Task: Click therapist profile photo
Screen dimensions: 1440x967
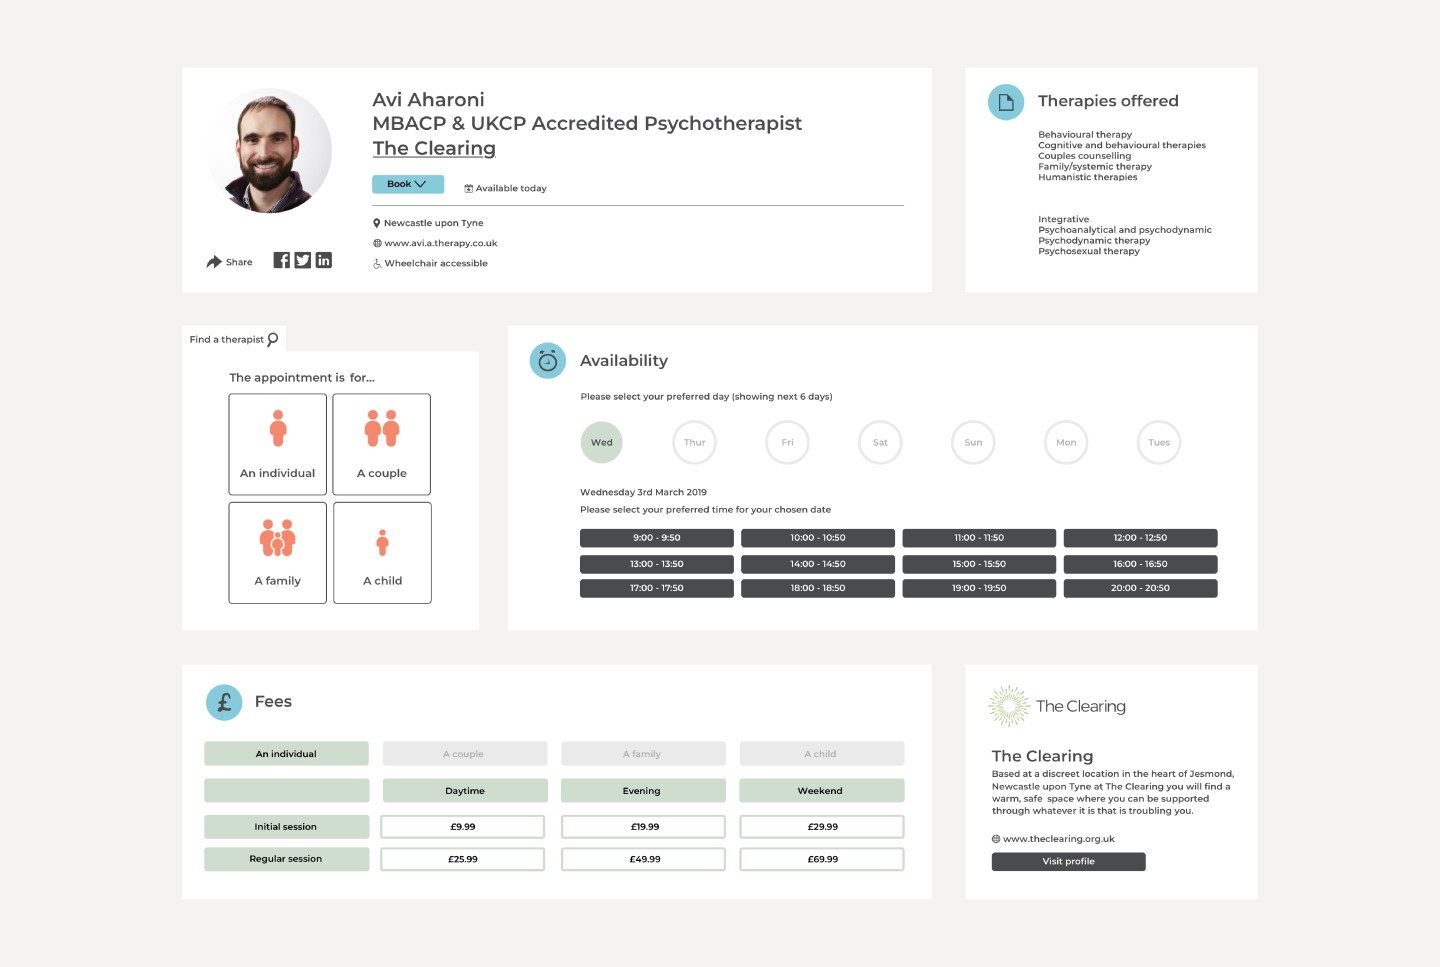Action: [270, 150]
